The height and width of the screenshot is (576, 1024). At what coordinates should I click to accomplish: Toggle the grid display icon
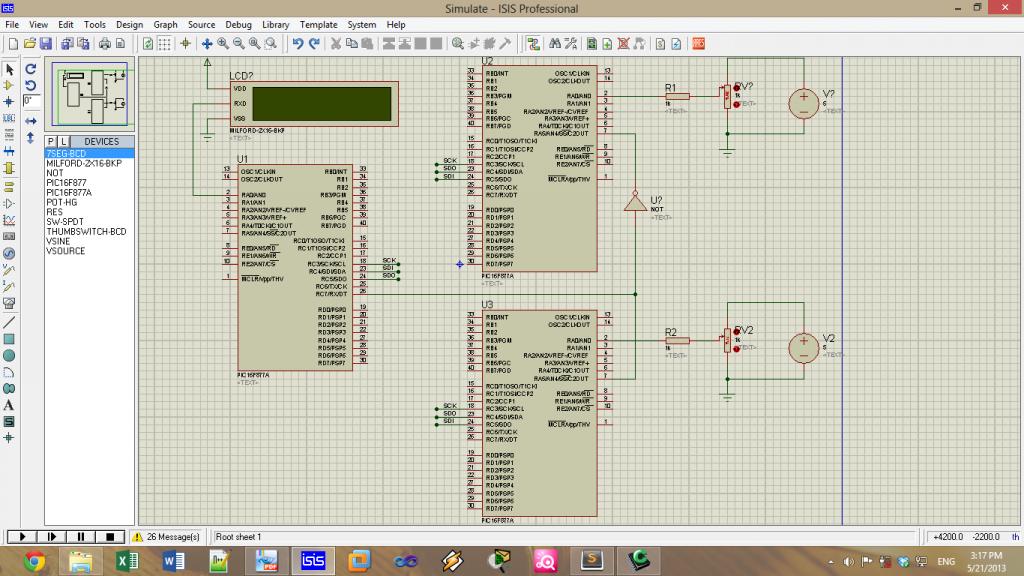(x=164, y=44)
